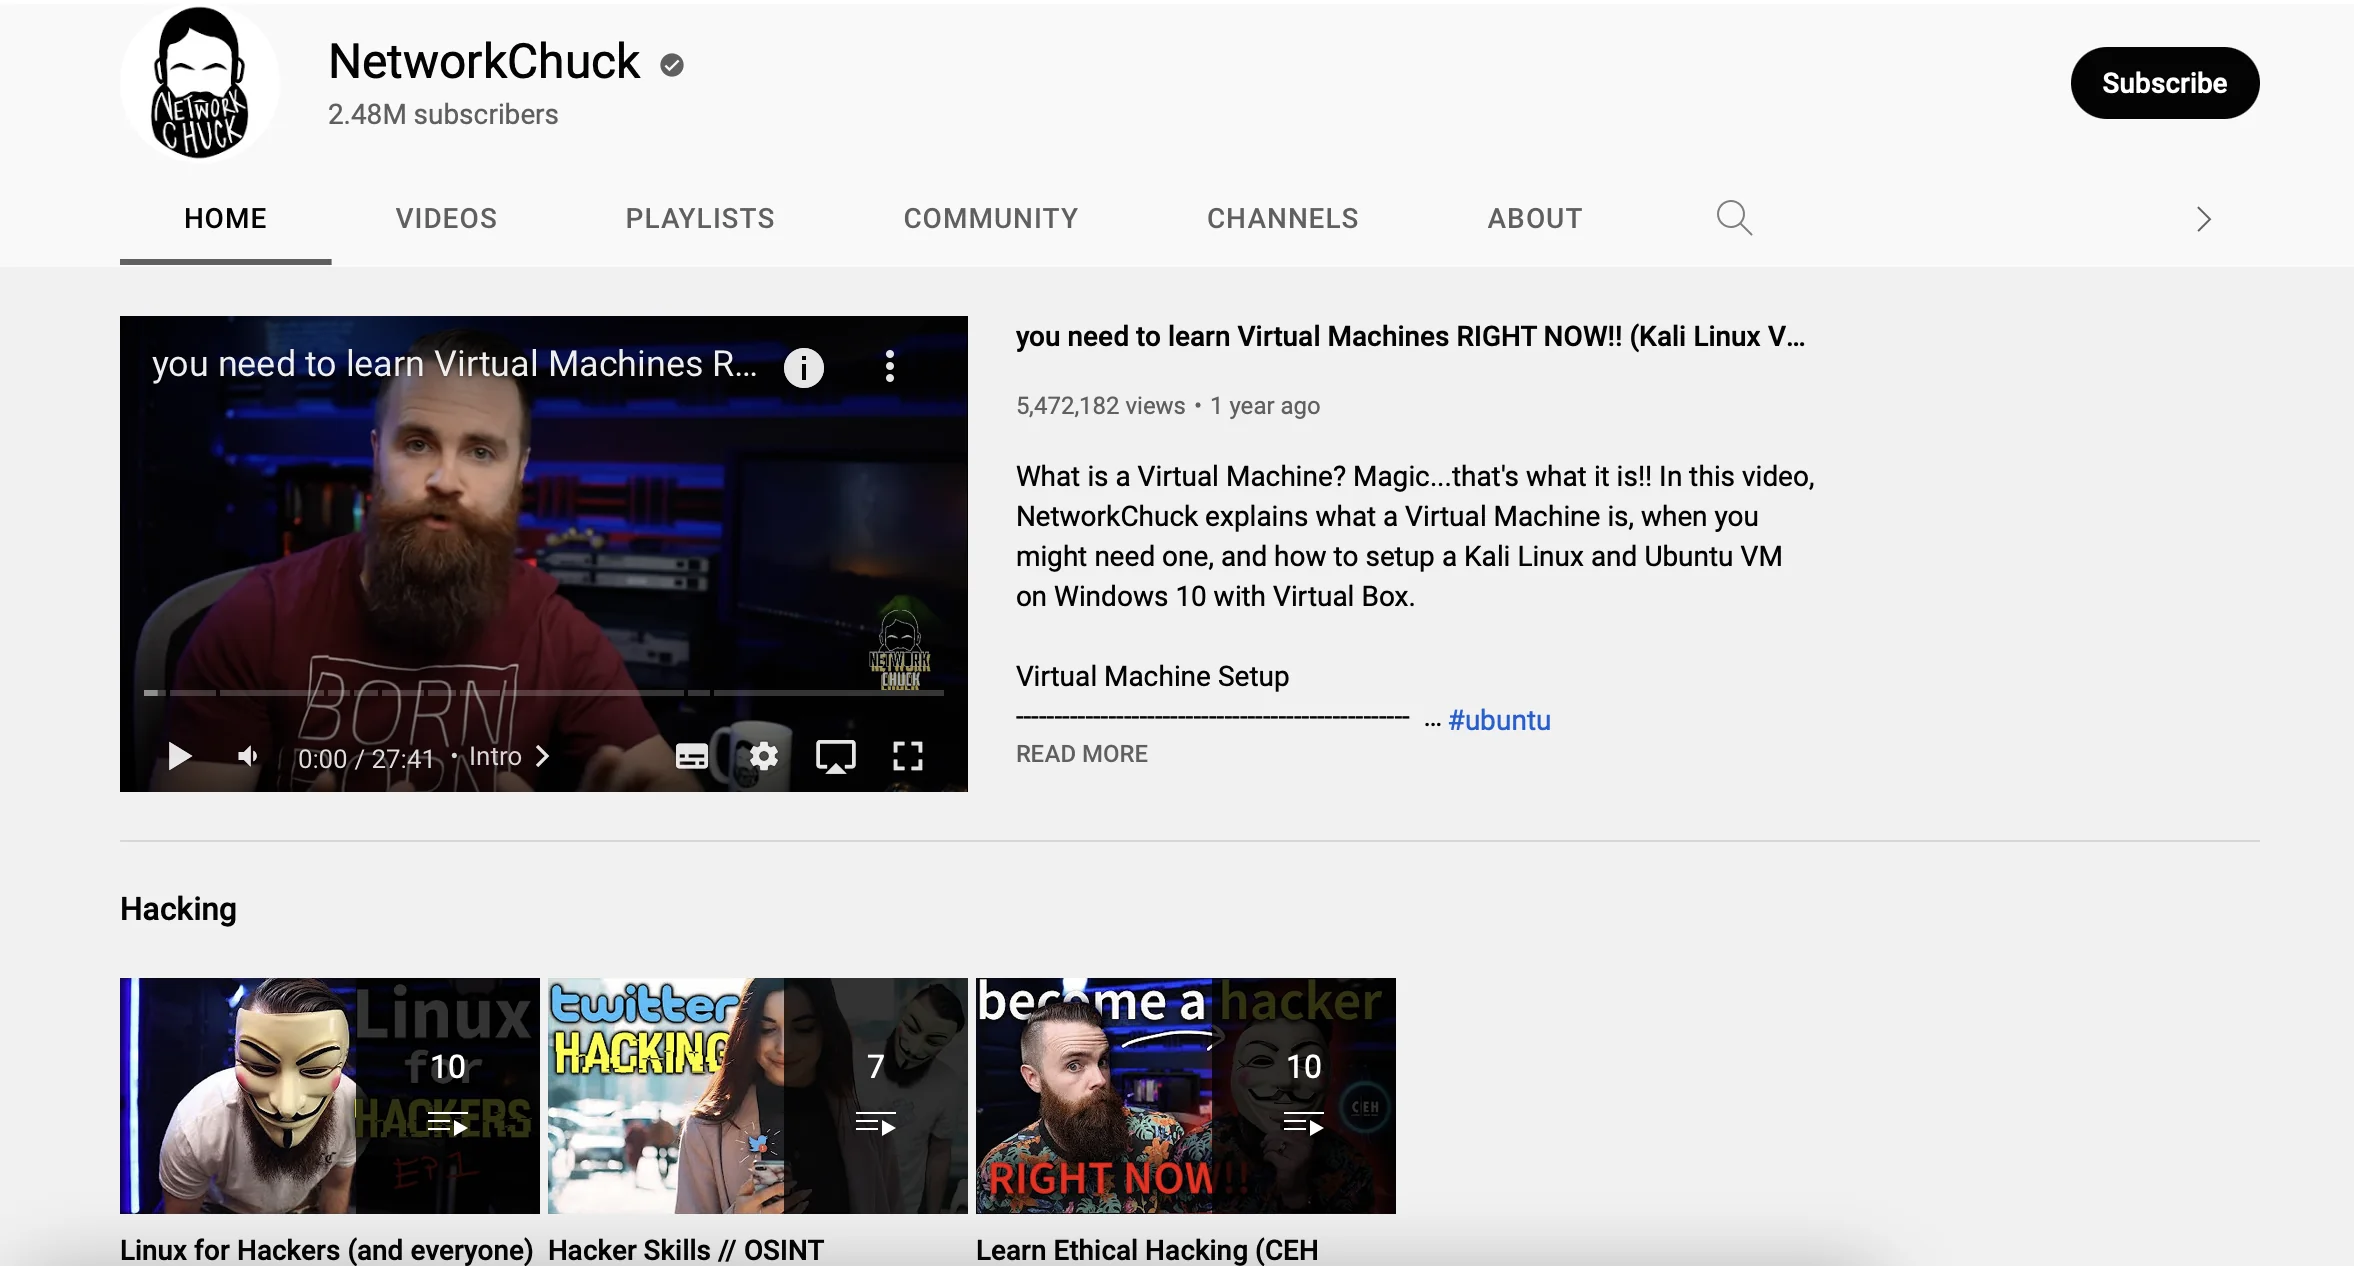Open the Hacker Skills // OSINT playlist thumbnail
This screenshot has width=2354, height=1266.
tap(758, 1096)
